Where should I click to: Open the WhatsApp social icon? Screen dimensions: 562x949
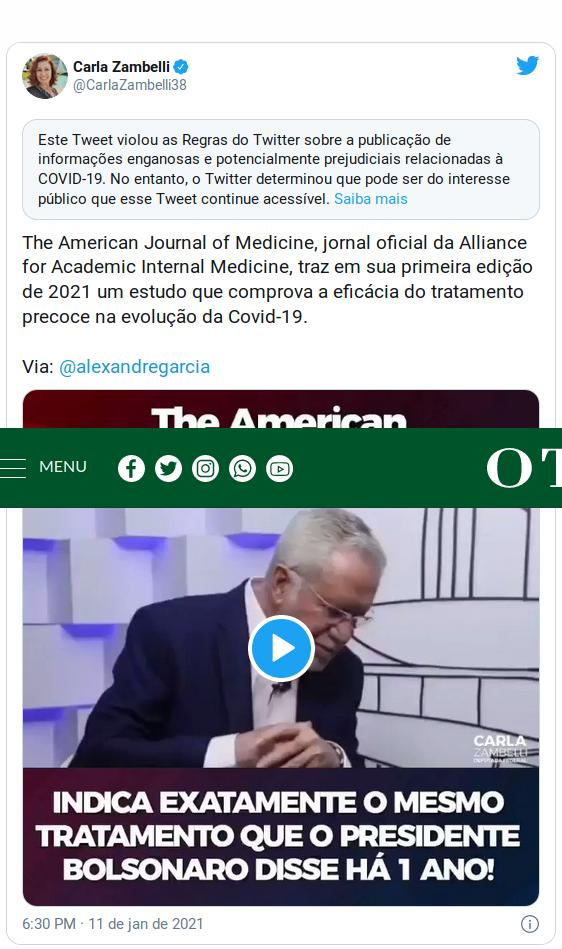point(243,468)
